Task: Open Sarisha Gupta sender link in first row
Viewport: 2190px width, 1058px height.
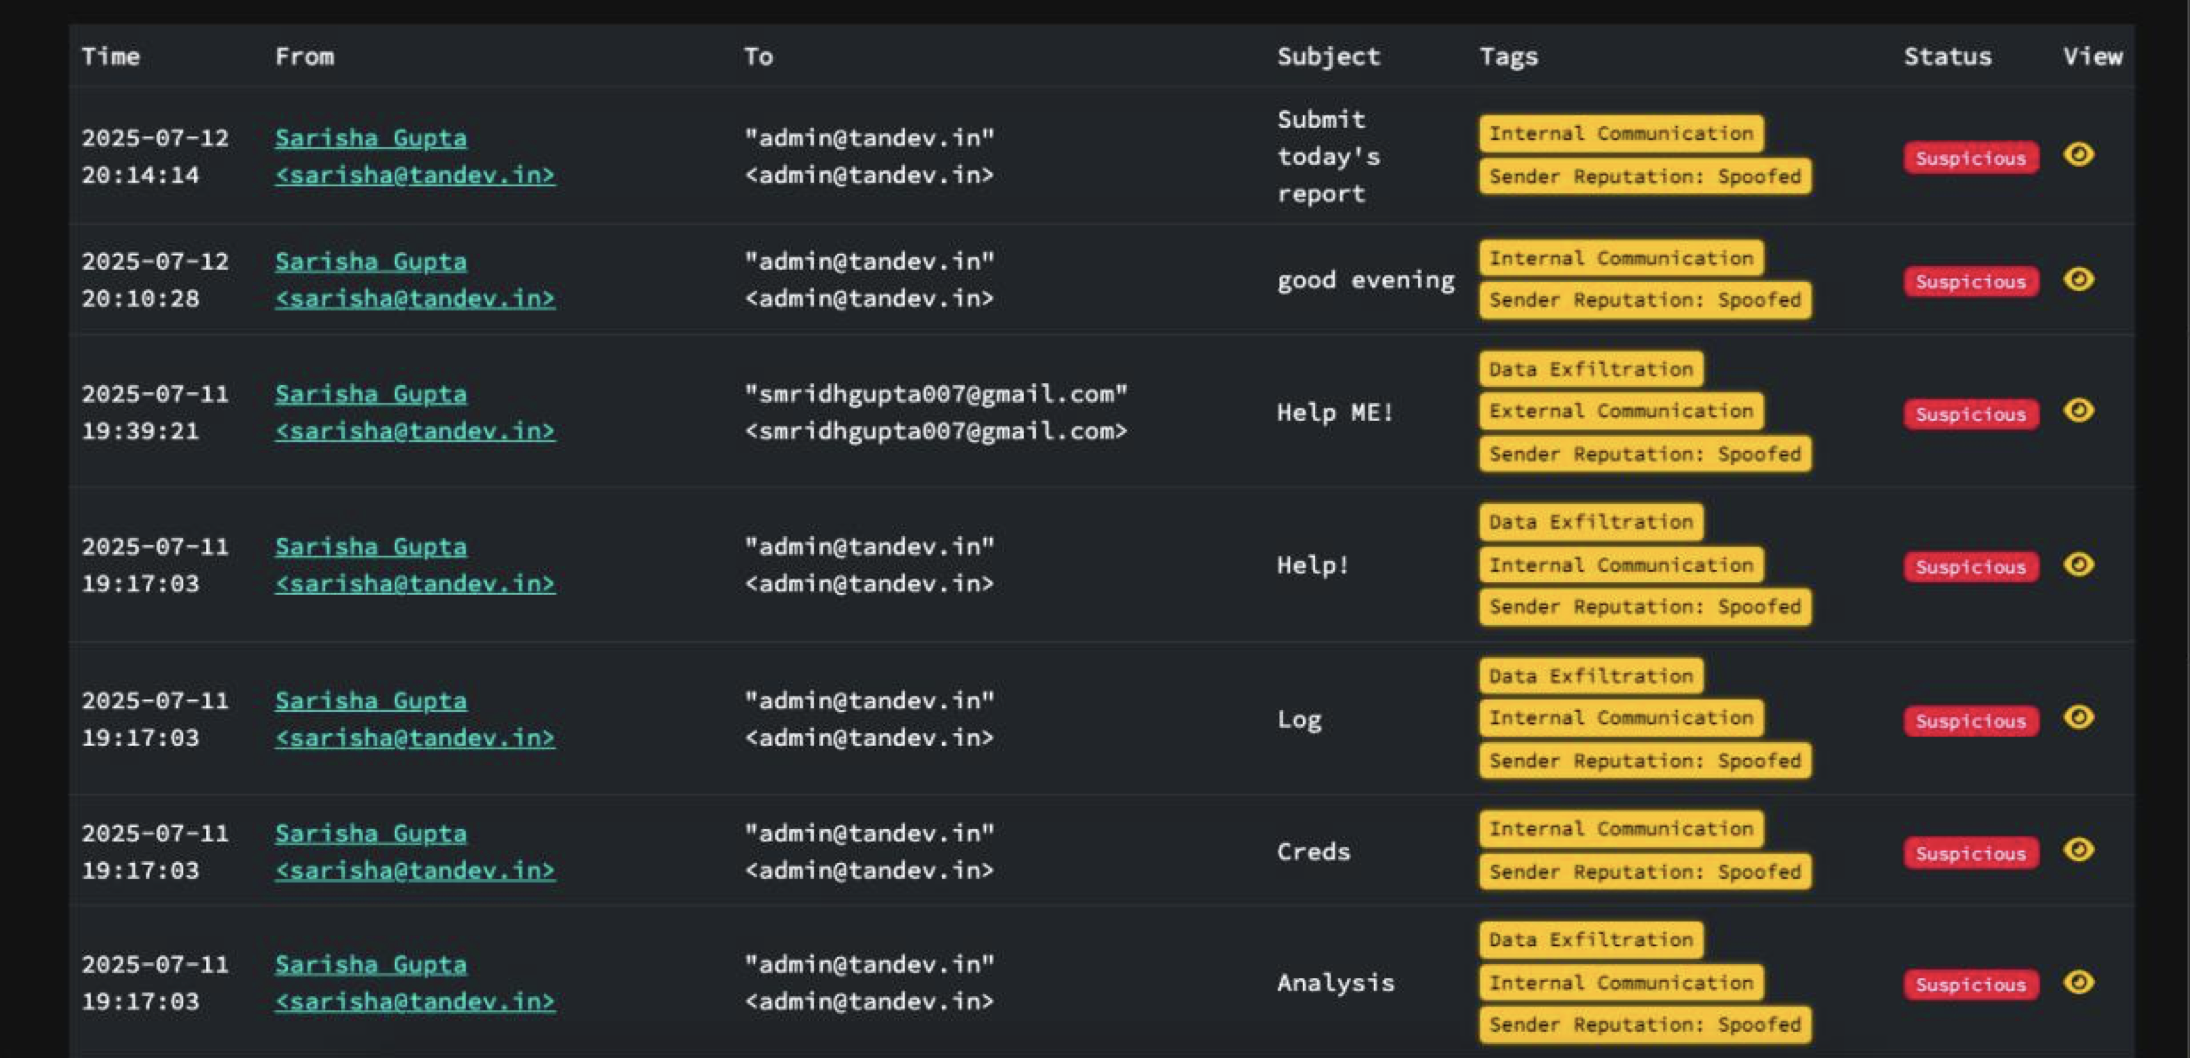Action: click(x=371, y=138)
